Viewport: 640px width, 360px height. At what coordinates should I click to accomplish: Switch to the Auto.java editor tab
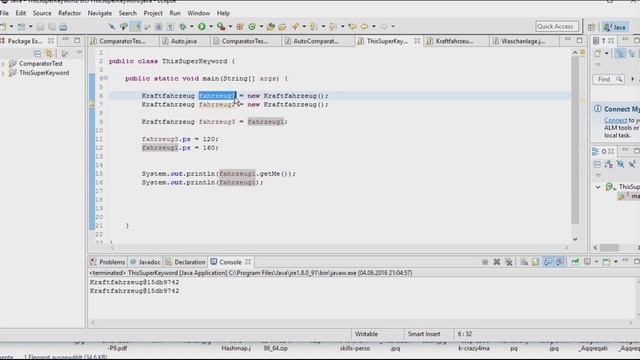184,41
